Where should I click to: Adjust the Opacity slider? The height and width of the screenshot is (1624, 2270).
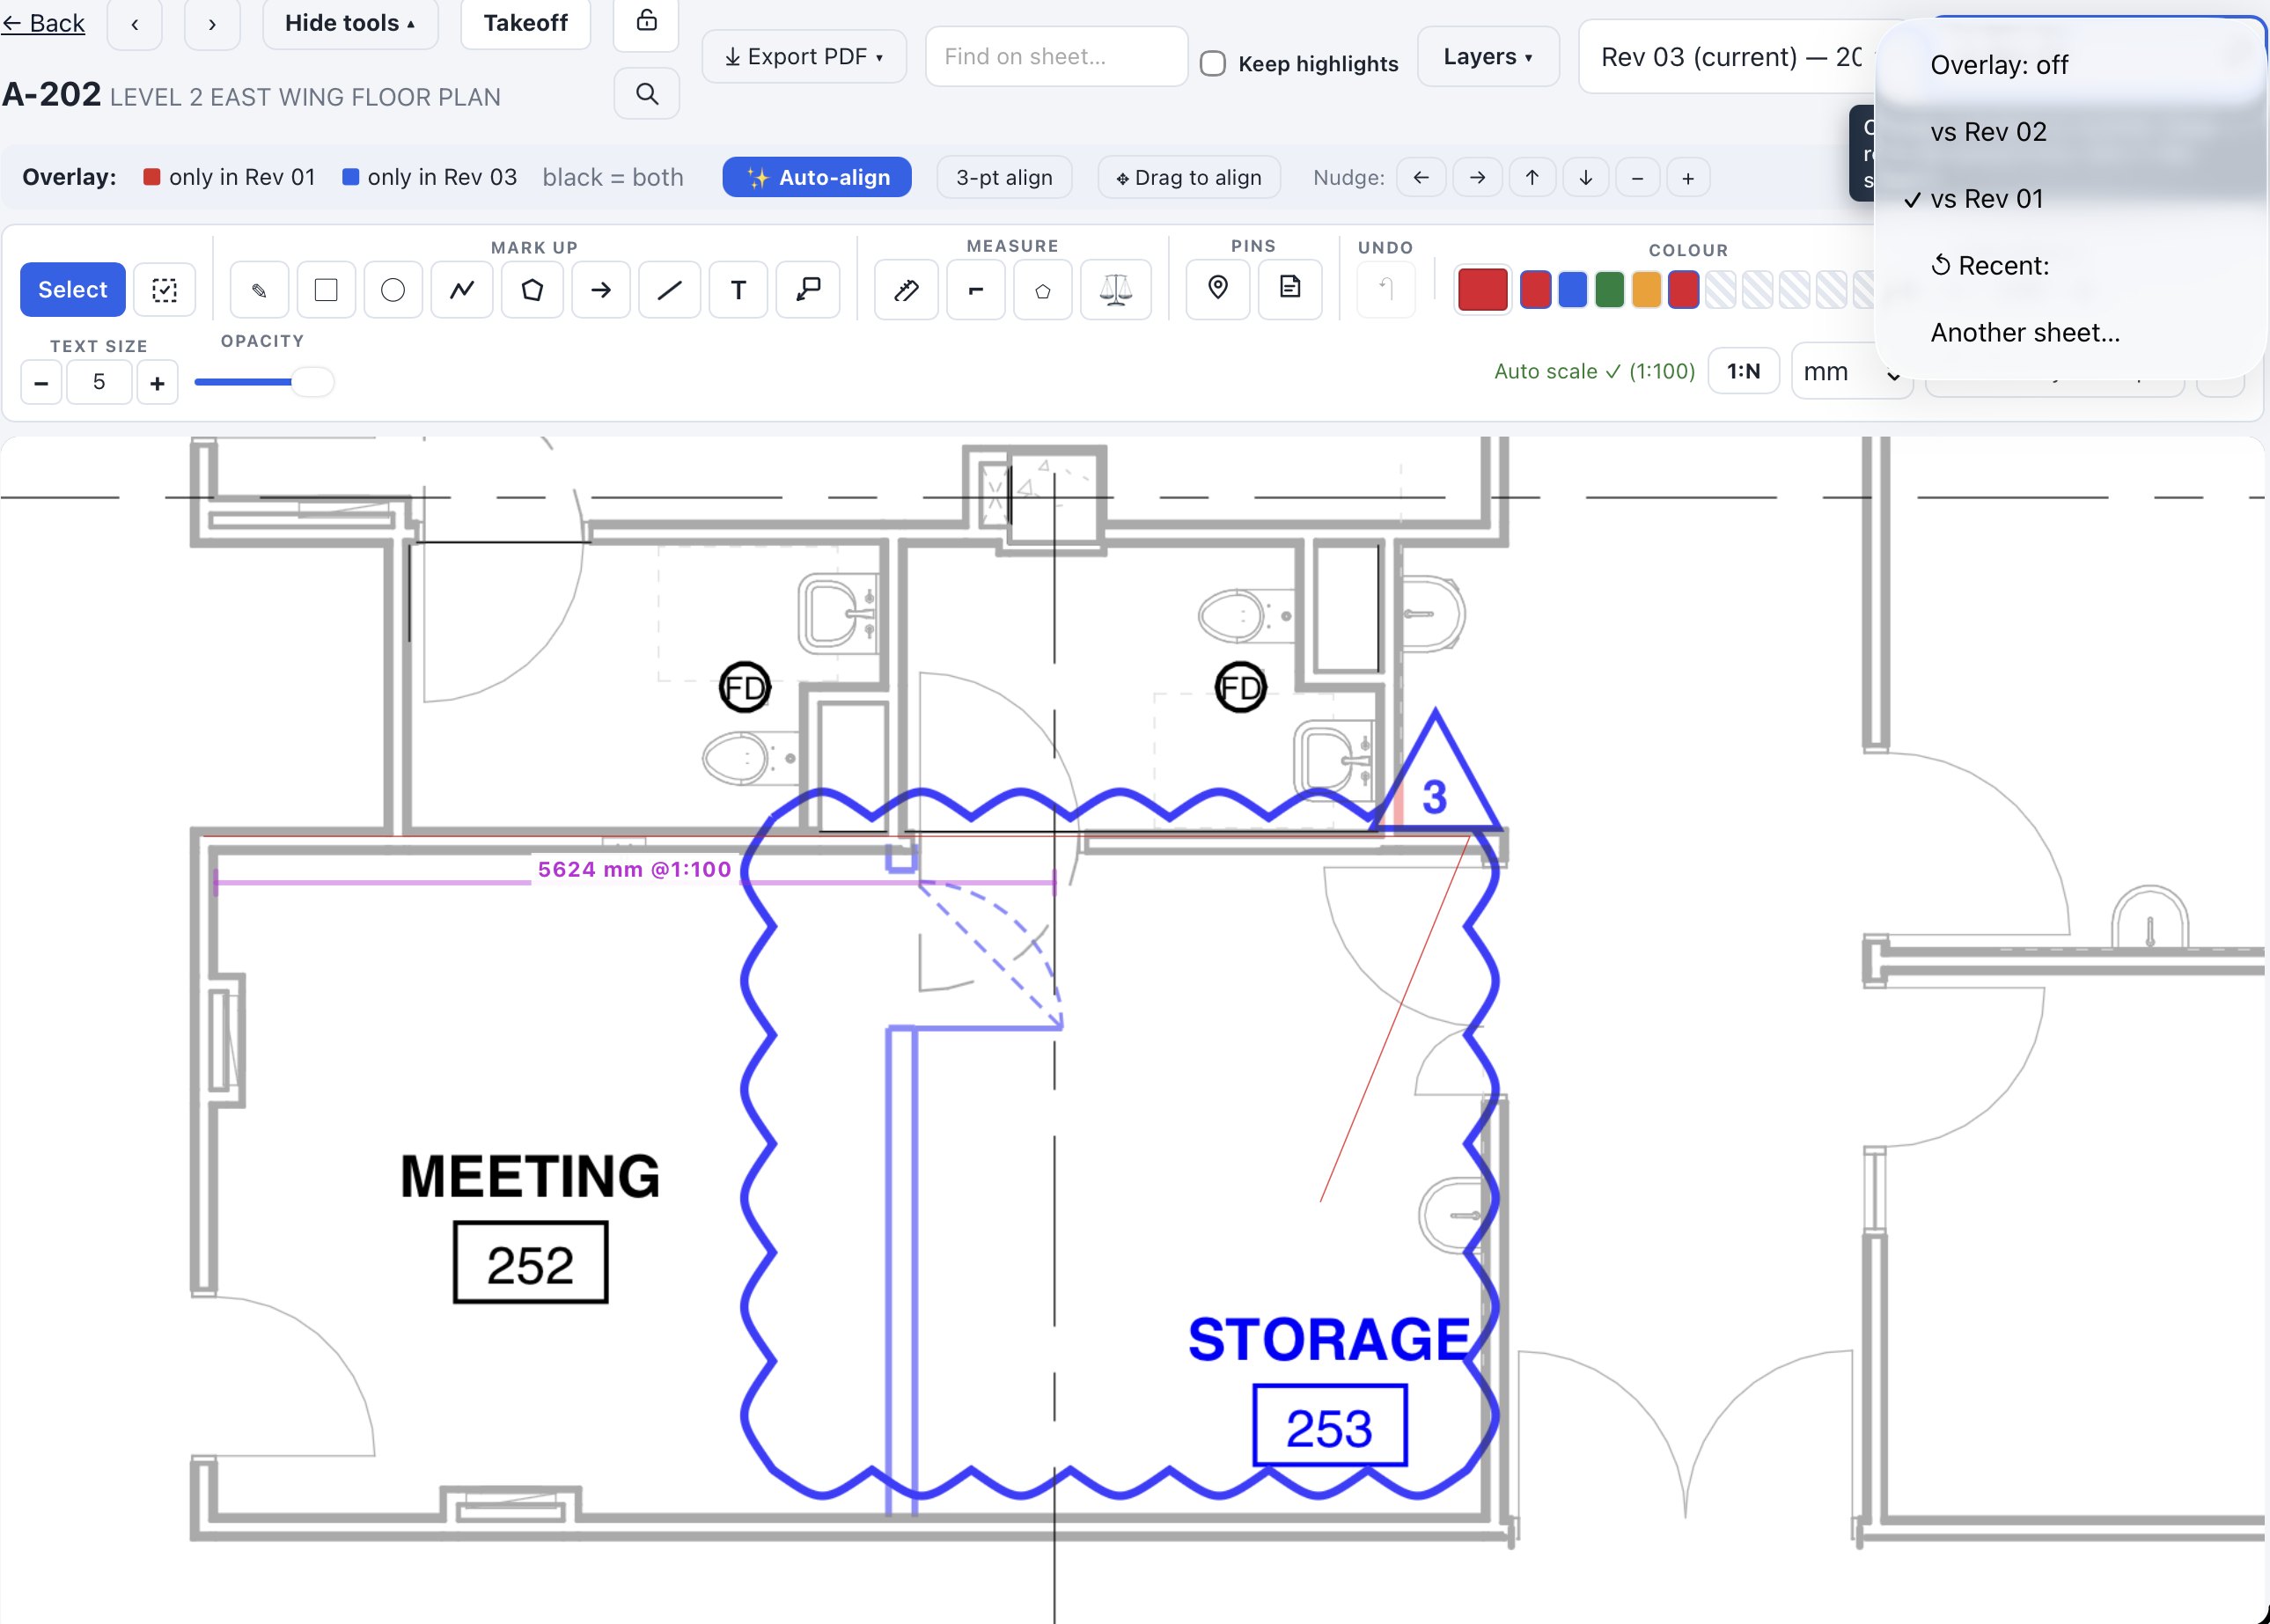click(264, 382)
